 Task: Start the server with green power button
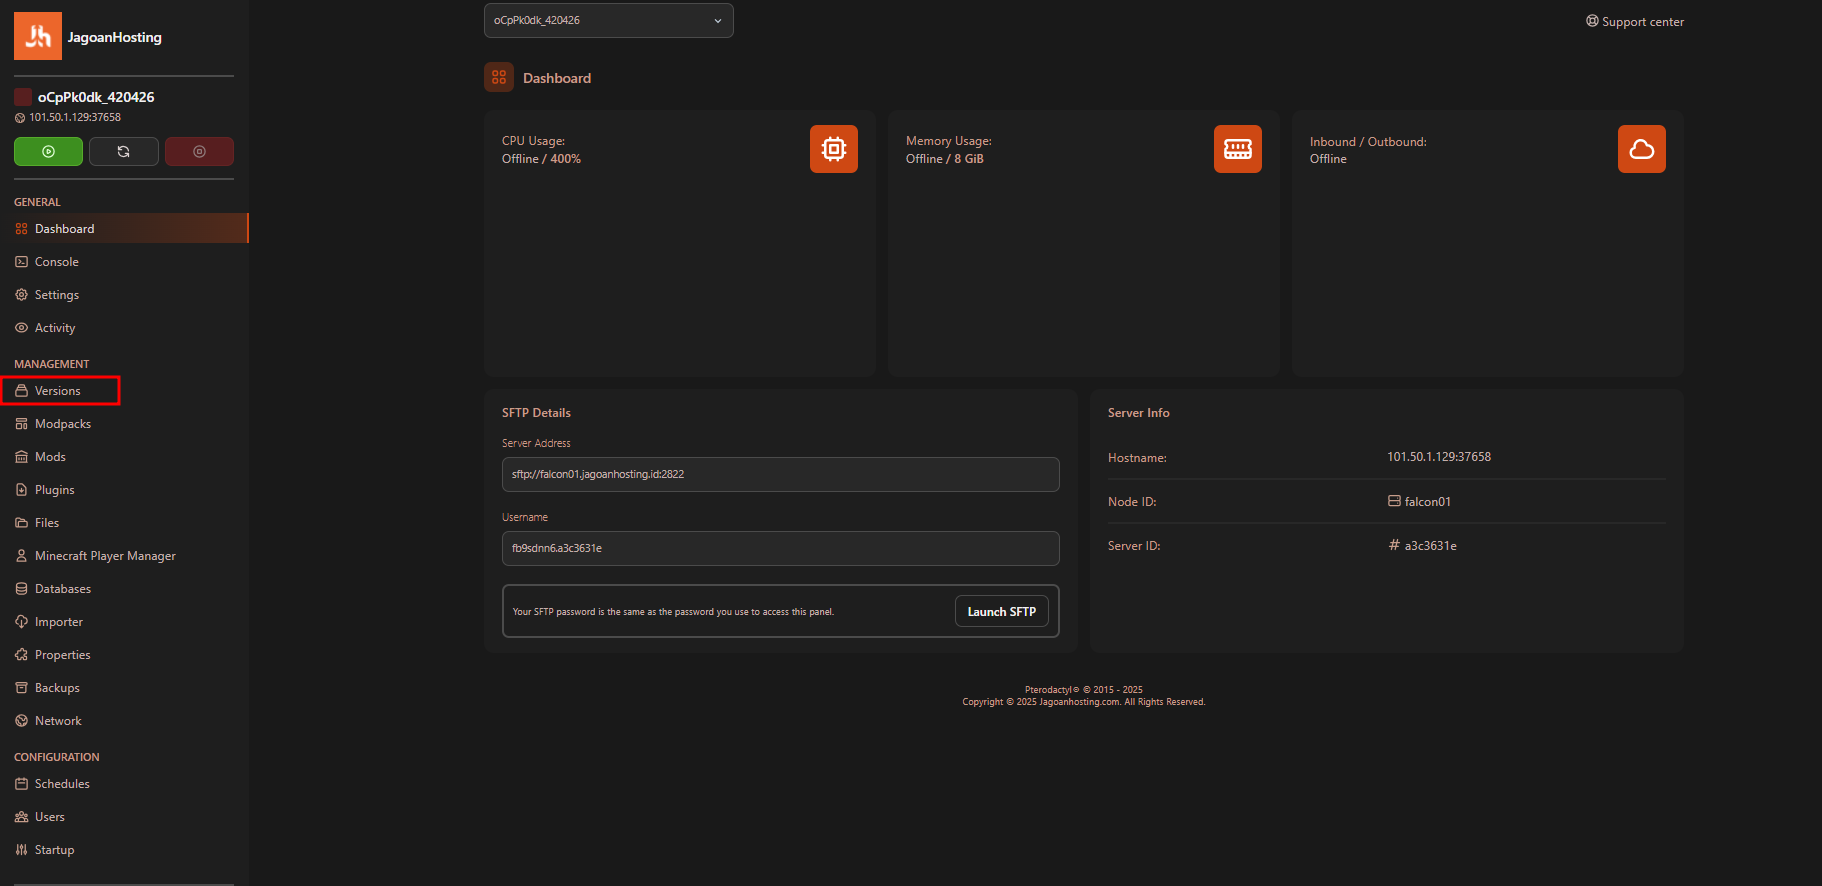[x=48, y=151]
